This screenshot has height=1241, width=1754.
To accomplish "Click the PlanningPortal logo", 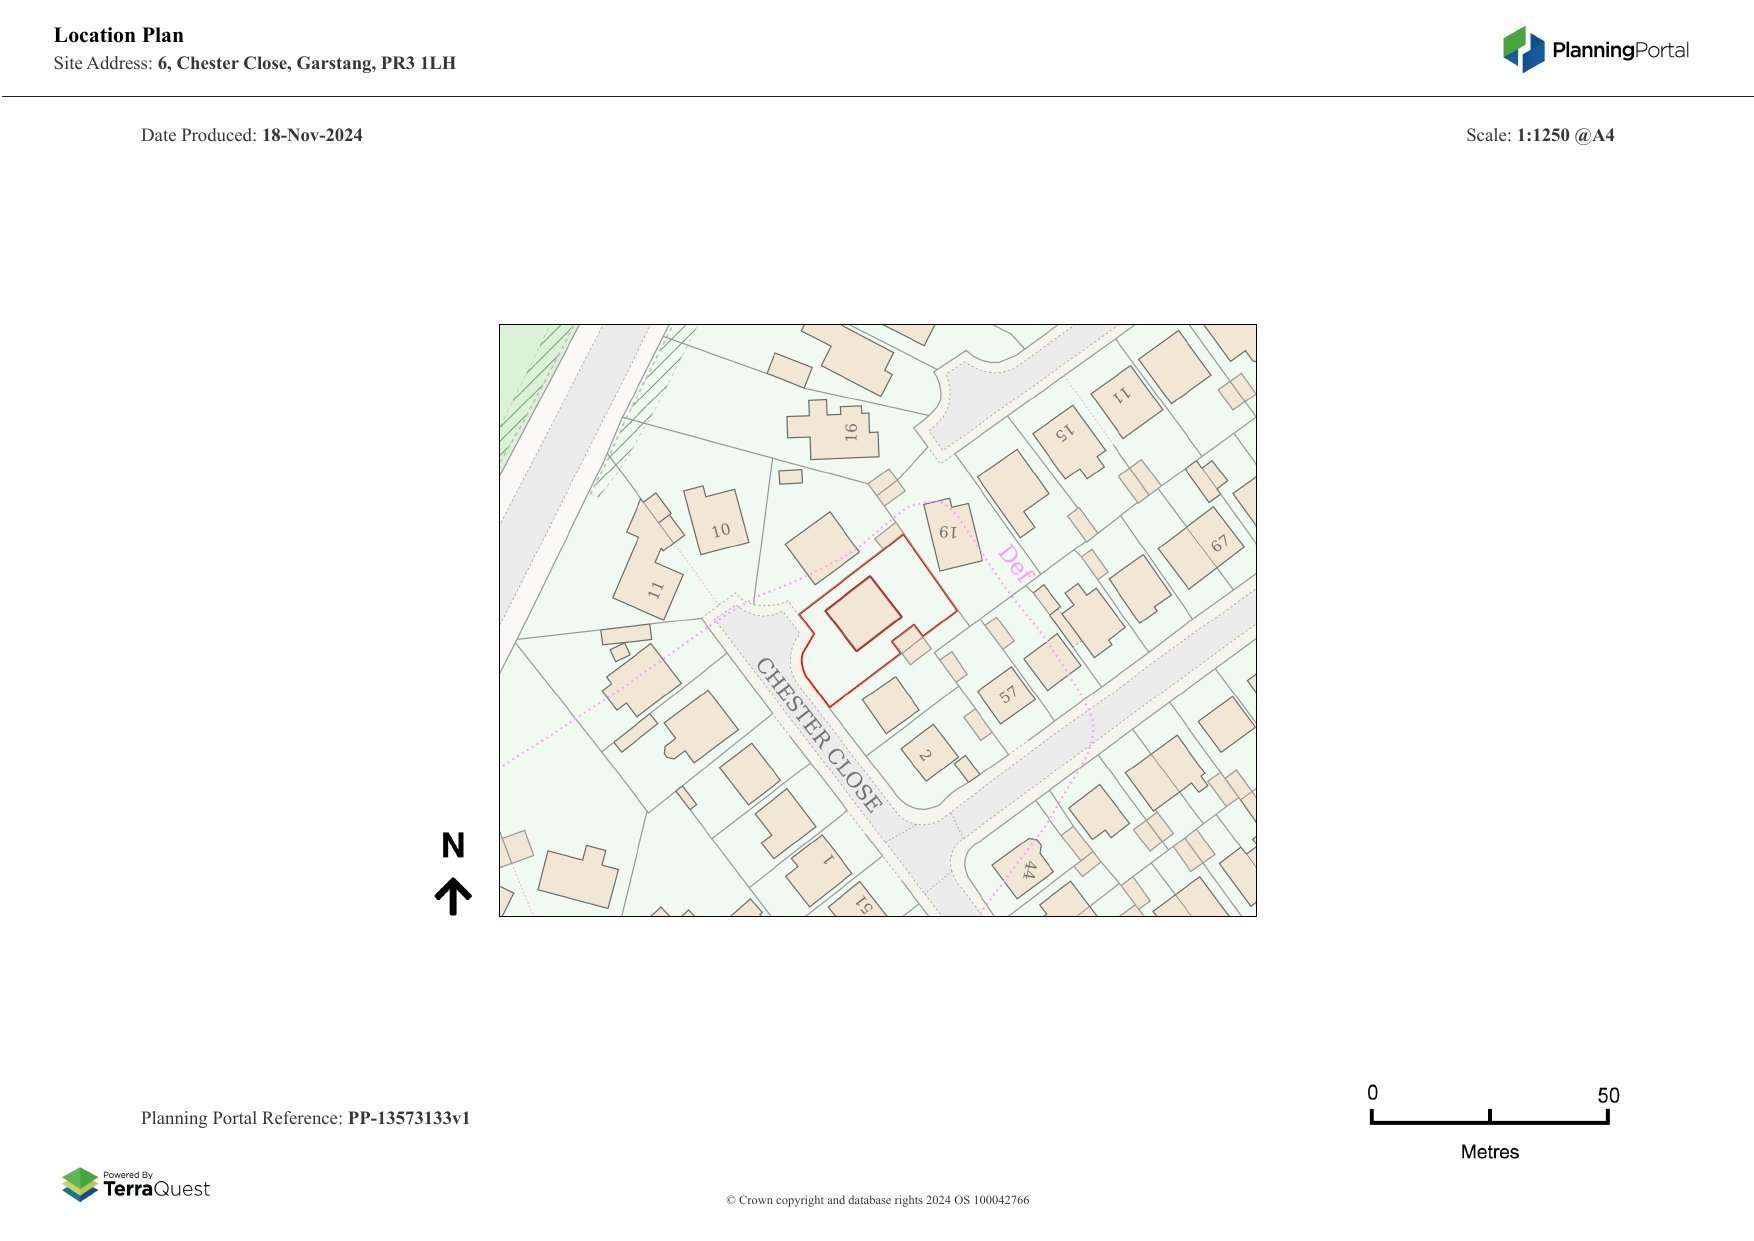I will click(x=1595, y=50).
